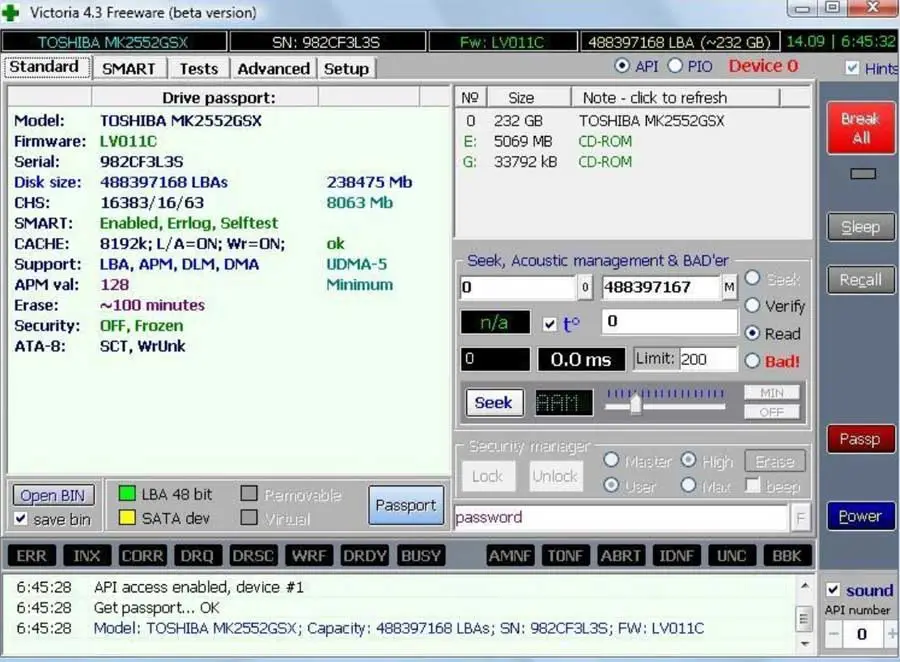Select the Seek radio option
This screenshot has width=900, height=662.
[x=752, y=278]
